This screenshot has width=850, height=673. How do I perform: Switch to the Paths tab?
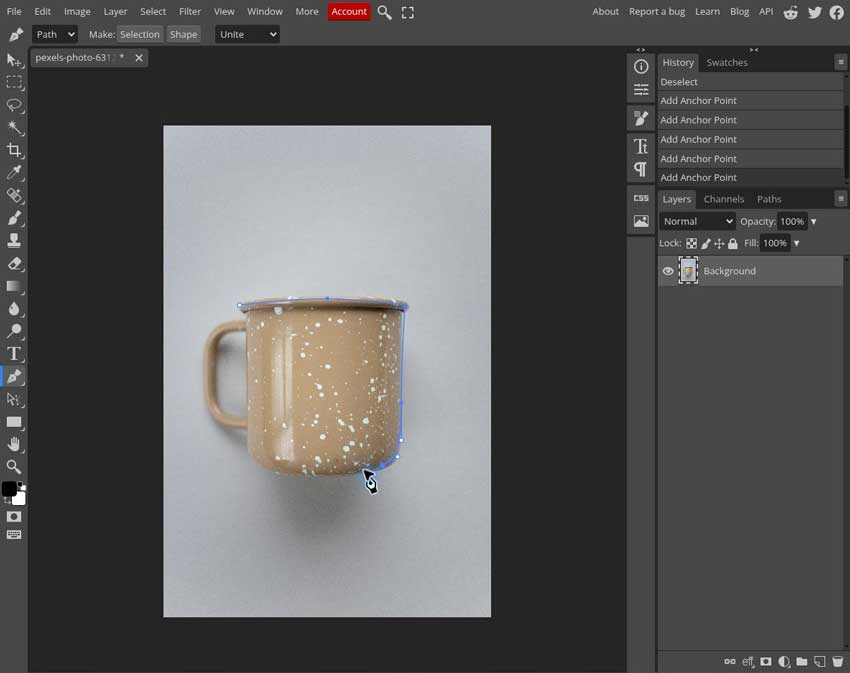[x=769, y=199]
